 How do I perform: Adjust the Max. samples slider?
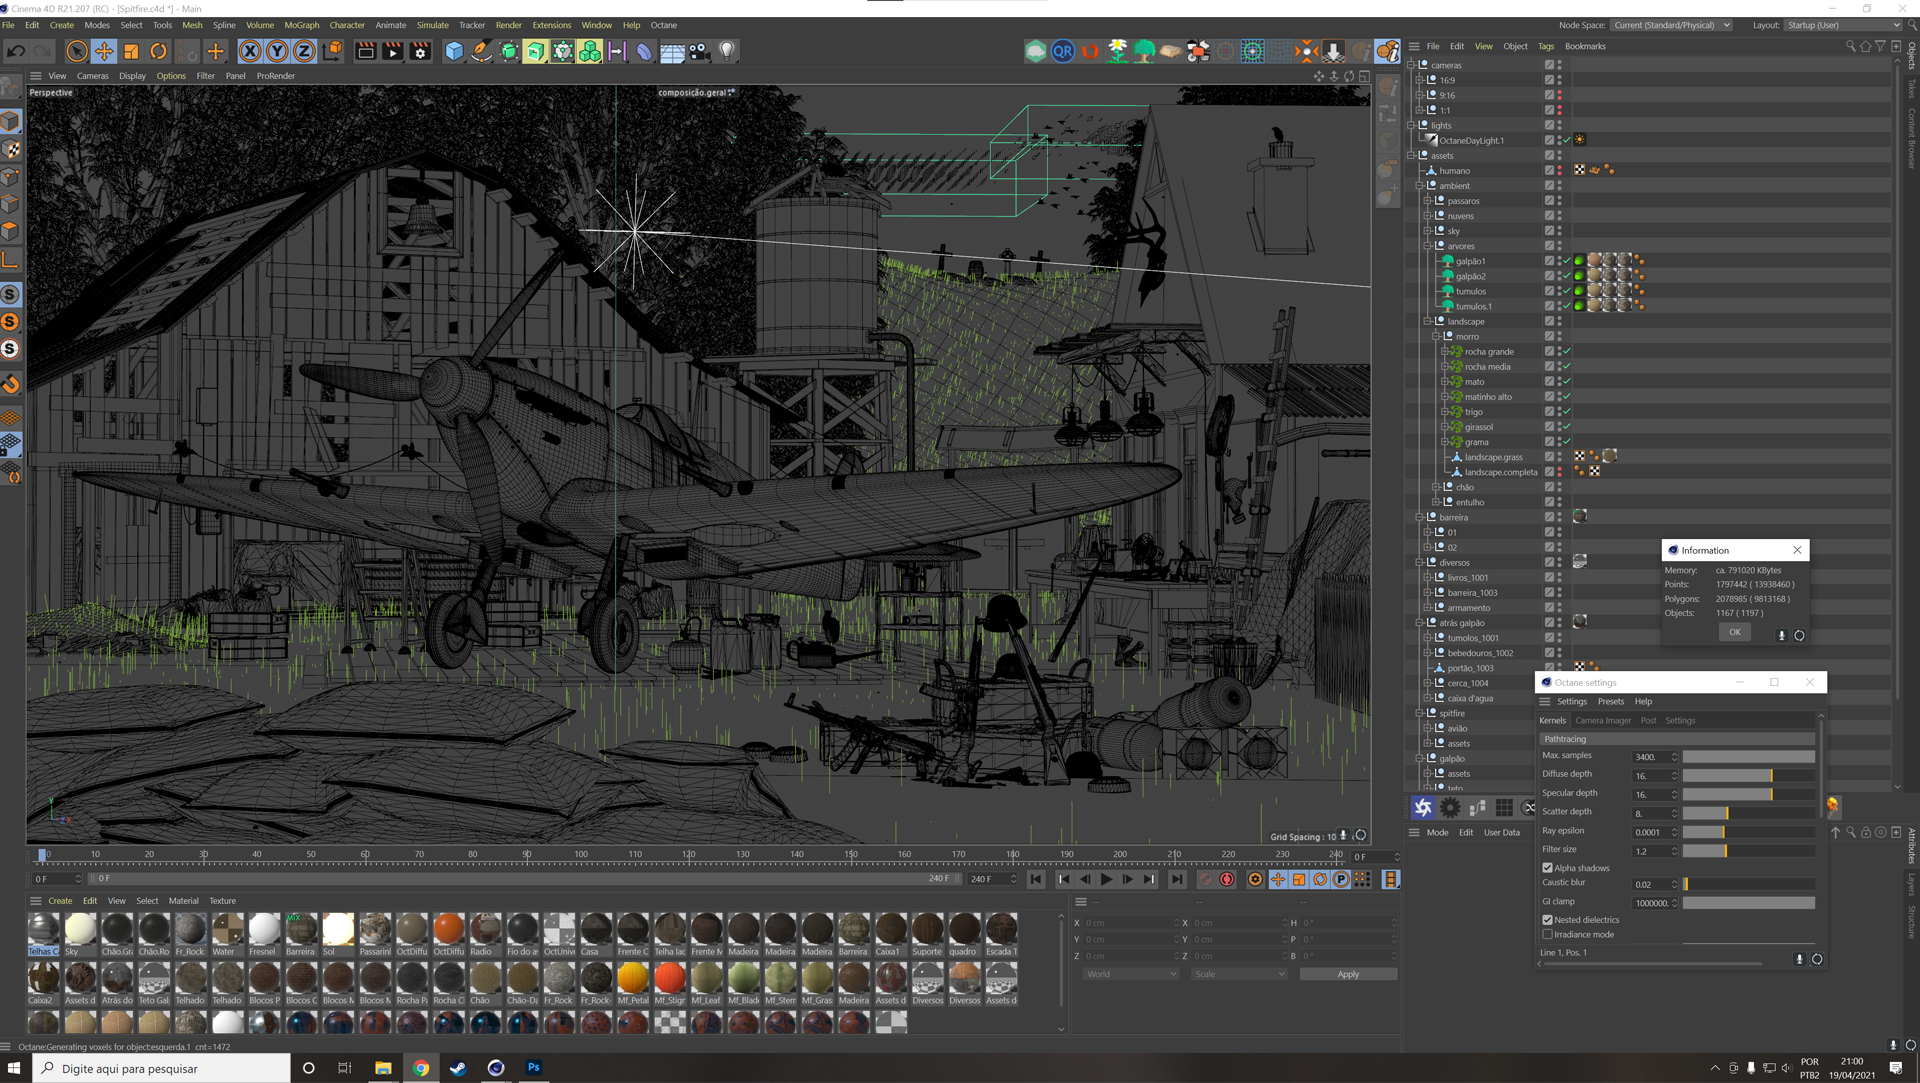point(1748,757)
